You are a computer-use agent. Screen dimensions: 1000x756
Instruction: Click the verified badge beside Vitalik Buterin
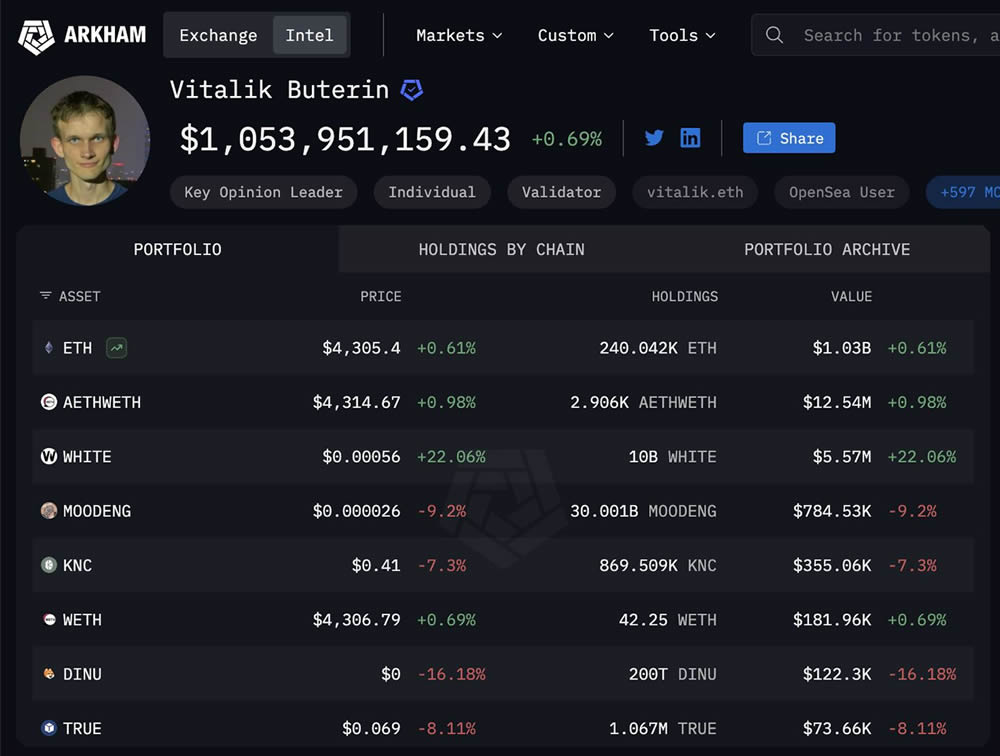[411, 90]
